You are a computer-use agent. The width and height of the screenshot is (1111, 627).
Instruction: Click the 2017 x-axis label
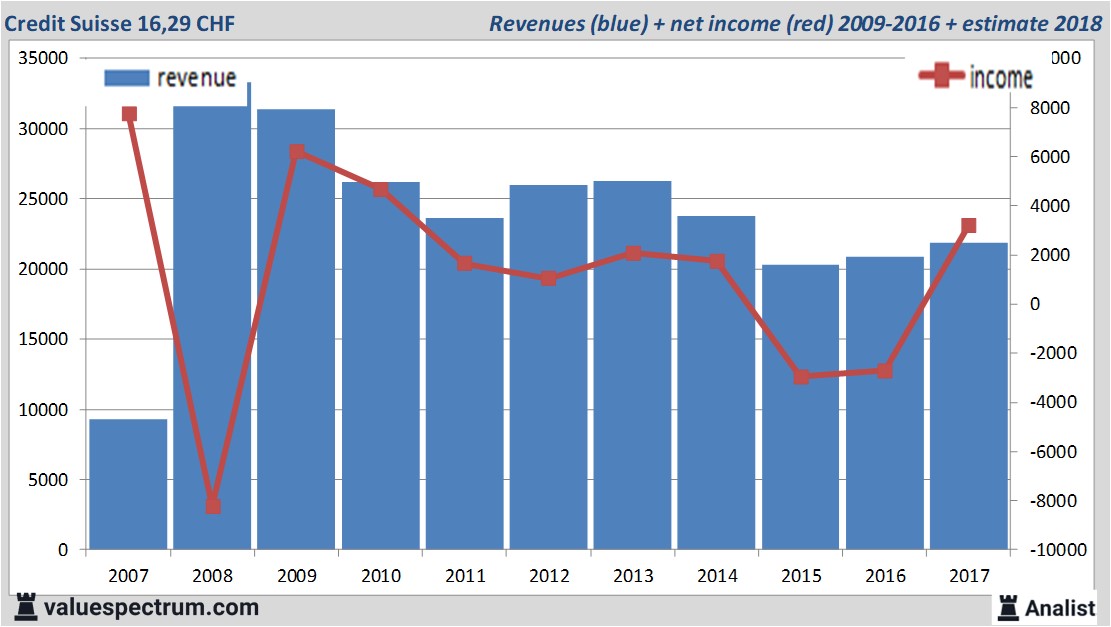[x=969, y=575]
